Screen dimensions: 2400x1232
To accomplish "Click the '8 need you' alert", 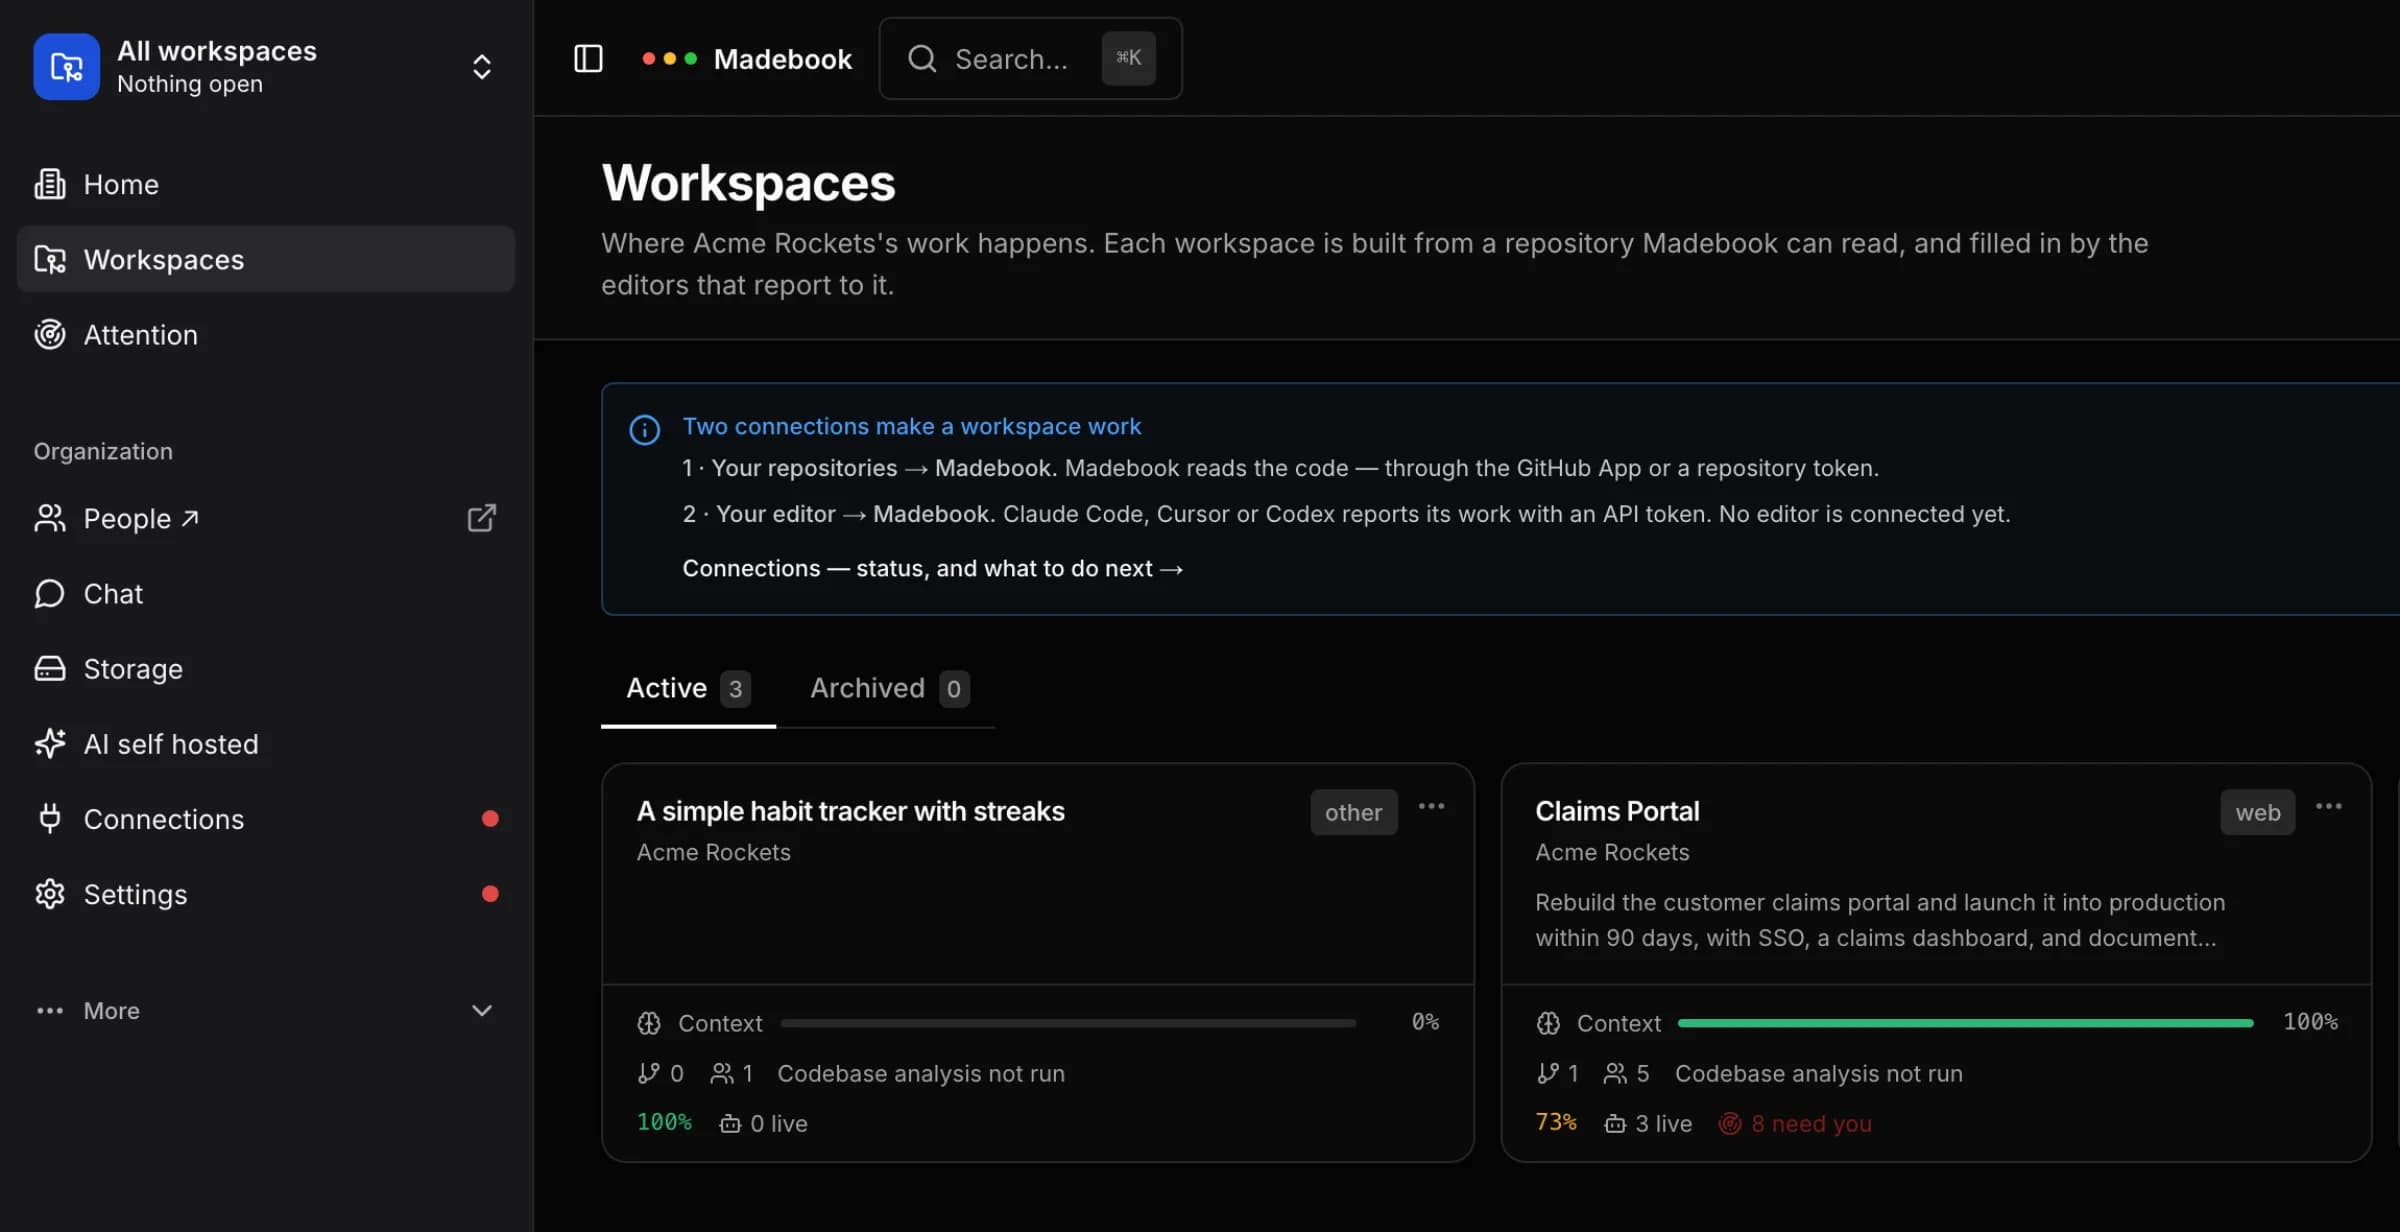I will [1795, 1123].
